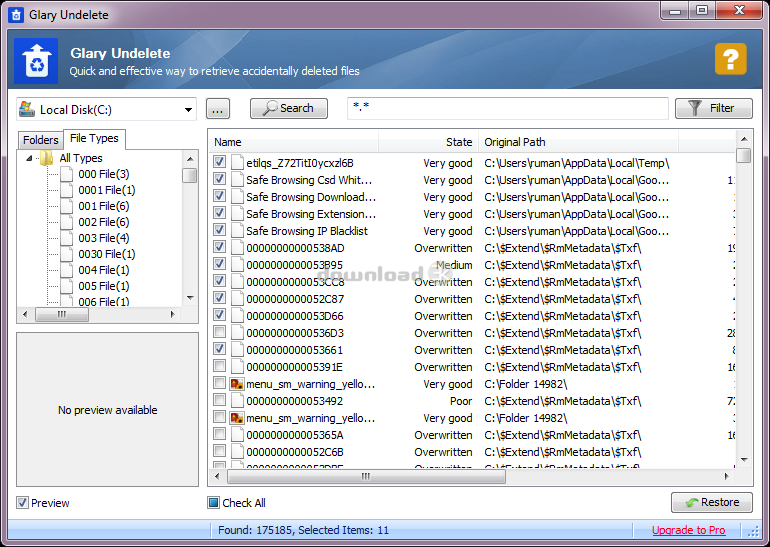Sort by Name column header
770x547 pixels.
pos(294,142)
